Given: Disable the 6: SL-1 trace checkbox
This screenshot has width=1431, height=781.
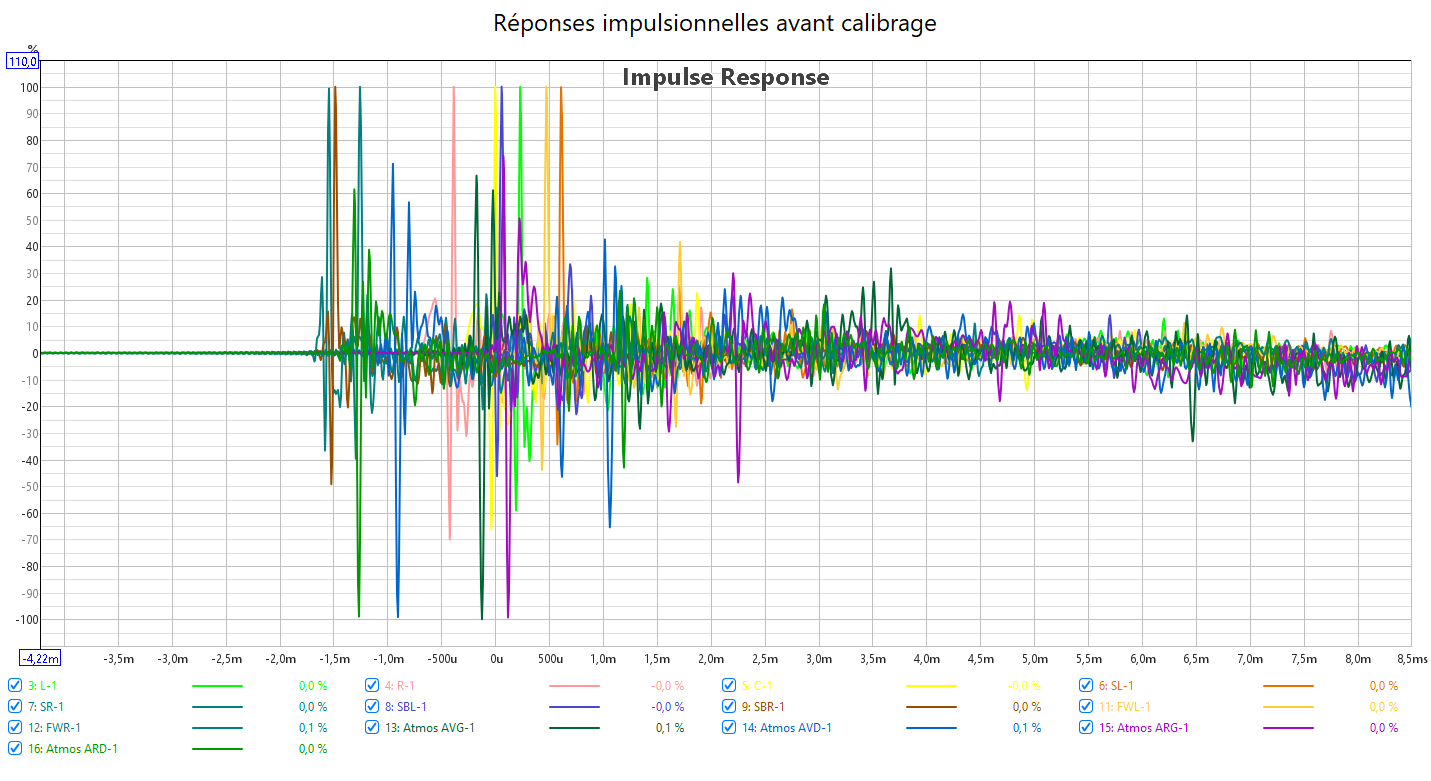Looking at the screenshot, I should pyautogui.click(x=1087, y=686).
